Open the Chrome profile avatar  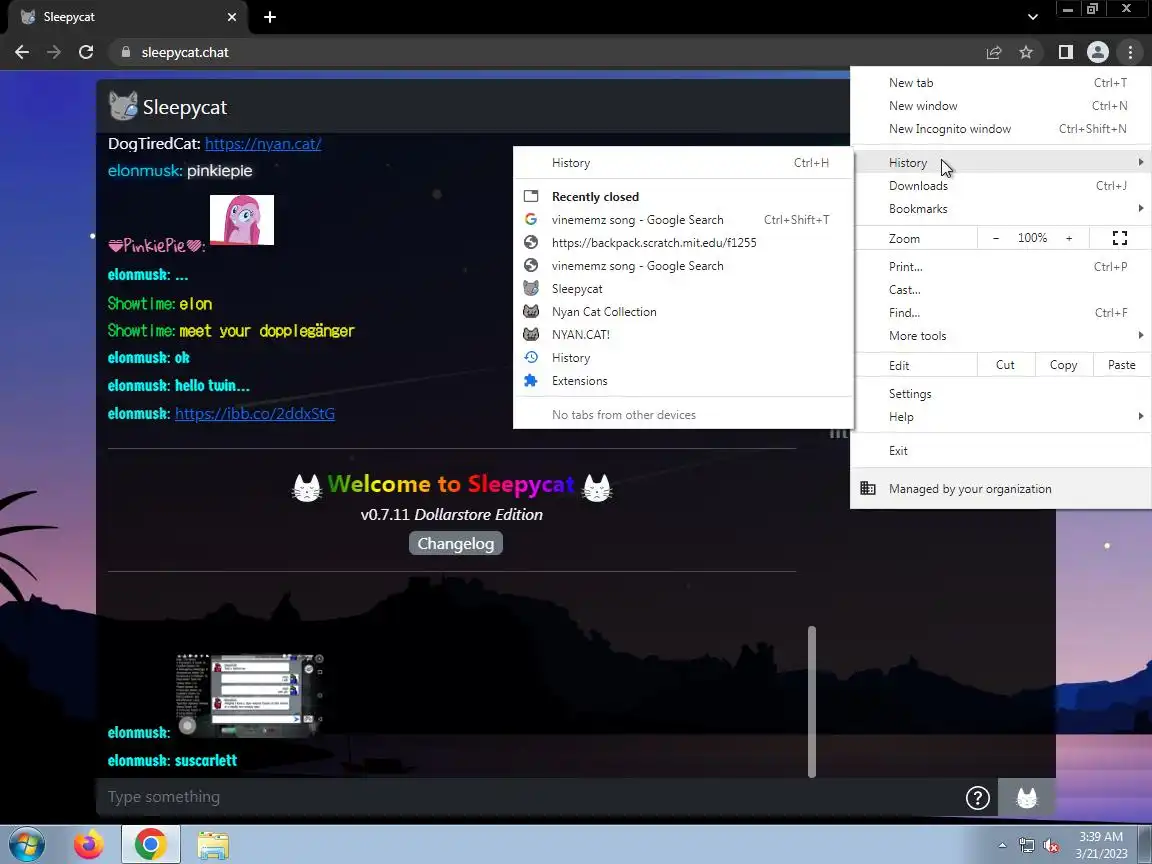pyautogui.click(x=1098, y=52)
